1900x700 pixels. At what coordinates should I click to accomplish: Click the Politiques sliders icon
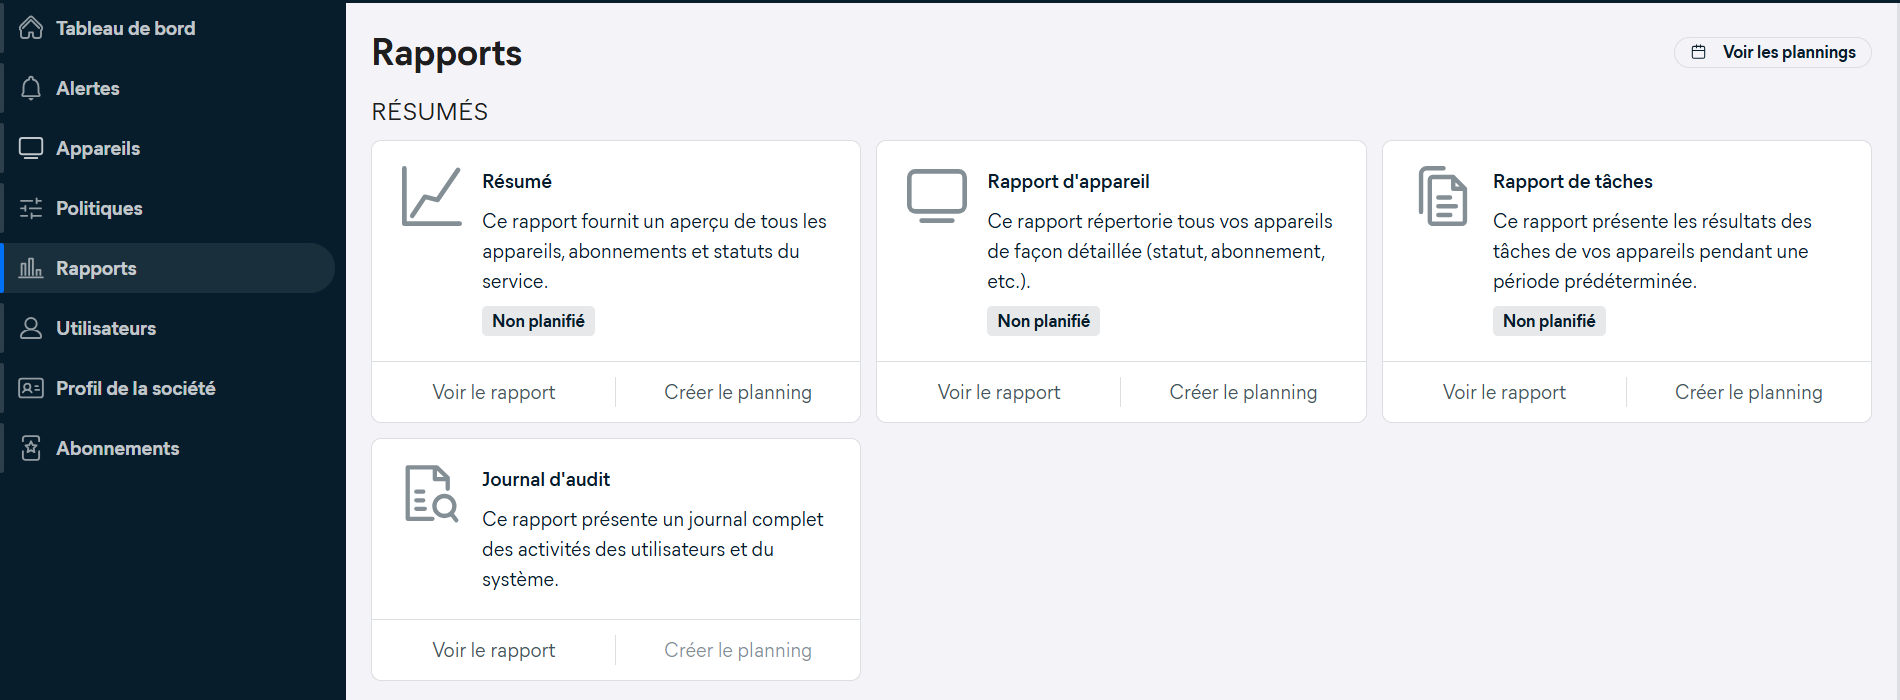click(31, 208)
